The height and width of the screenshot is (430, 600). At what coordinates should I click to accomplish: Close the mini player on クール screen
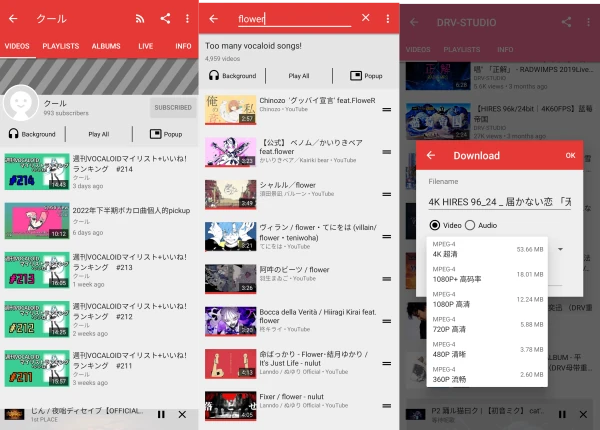182,414
